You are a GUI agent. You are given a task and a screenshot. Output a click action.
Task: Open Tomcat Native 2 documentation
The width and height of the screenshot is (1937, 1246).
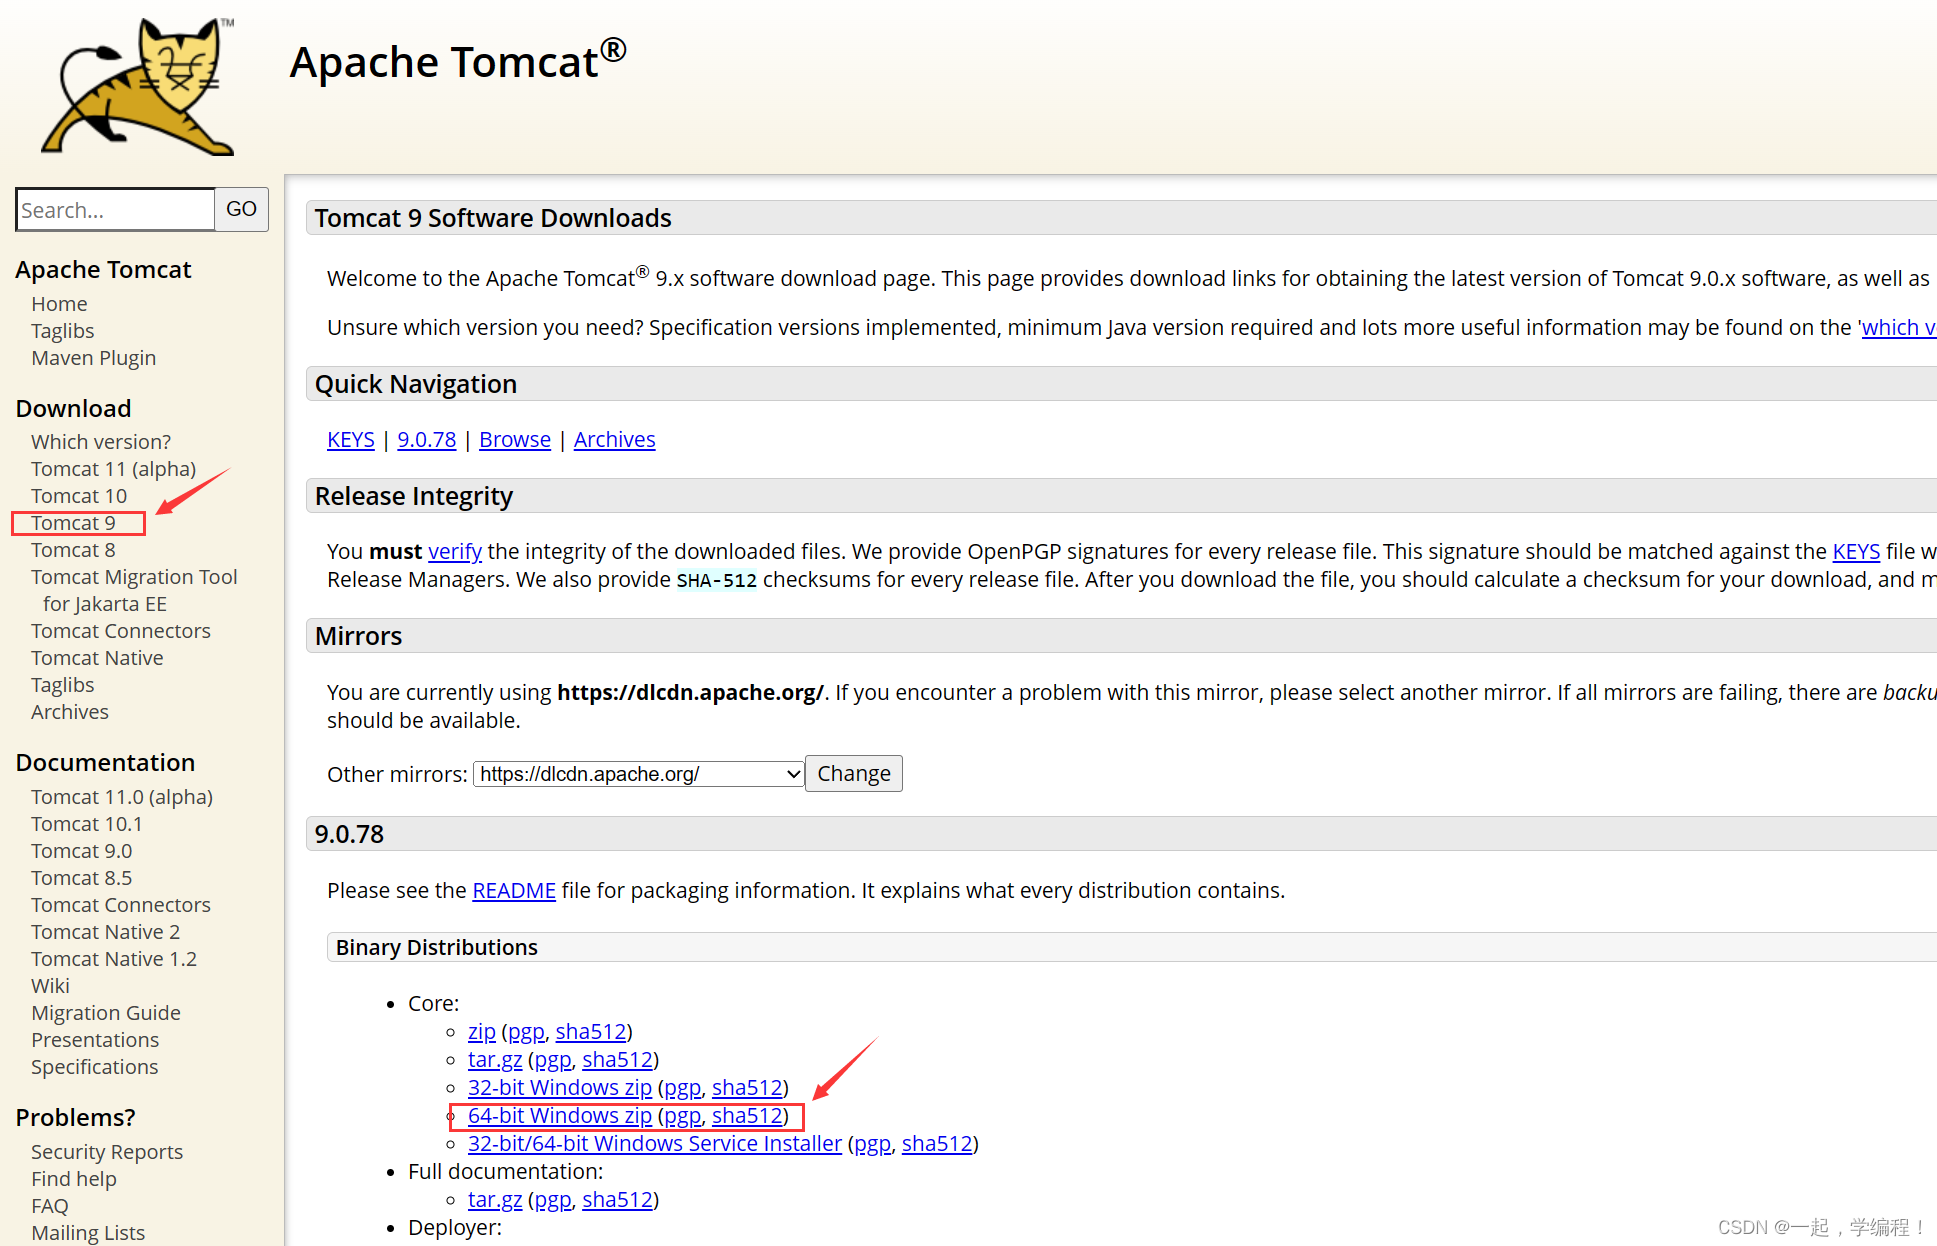pos(105,931)
